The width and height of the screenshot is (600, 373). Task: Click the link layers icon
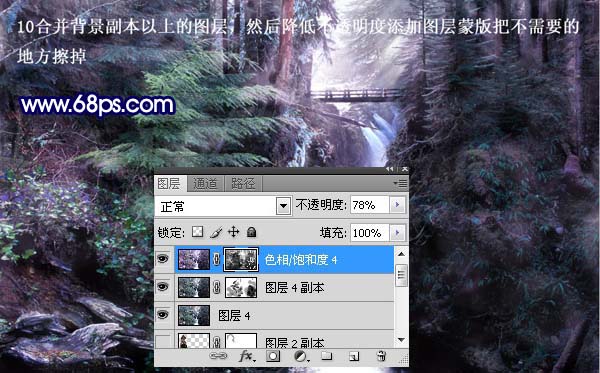(x=218, y=356)
